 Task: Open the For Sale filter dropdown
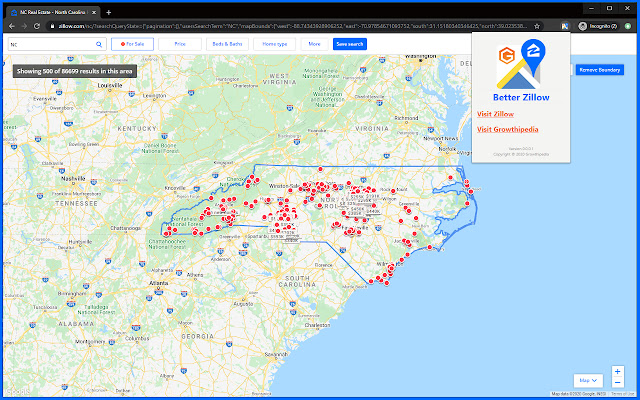pyautogui.click(x=132, y=44)
